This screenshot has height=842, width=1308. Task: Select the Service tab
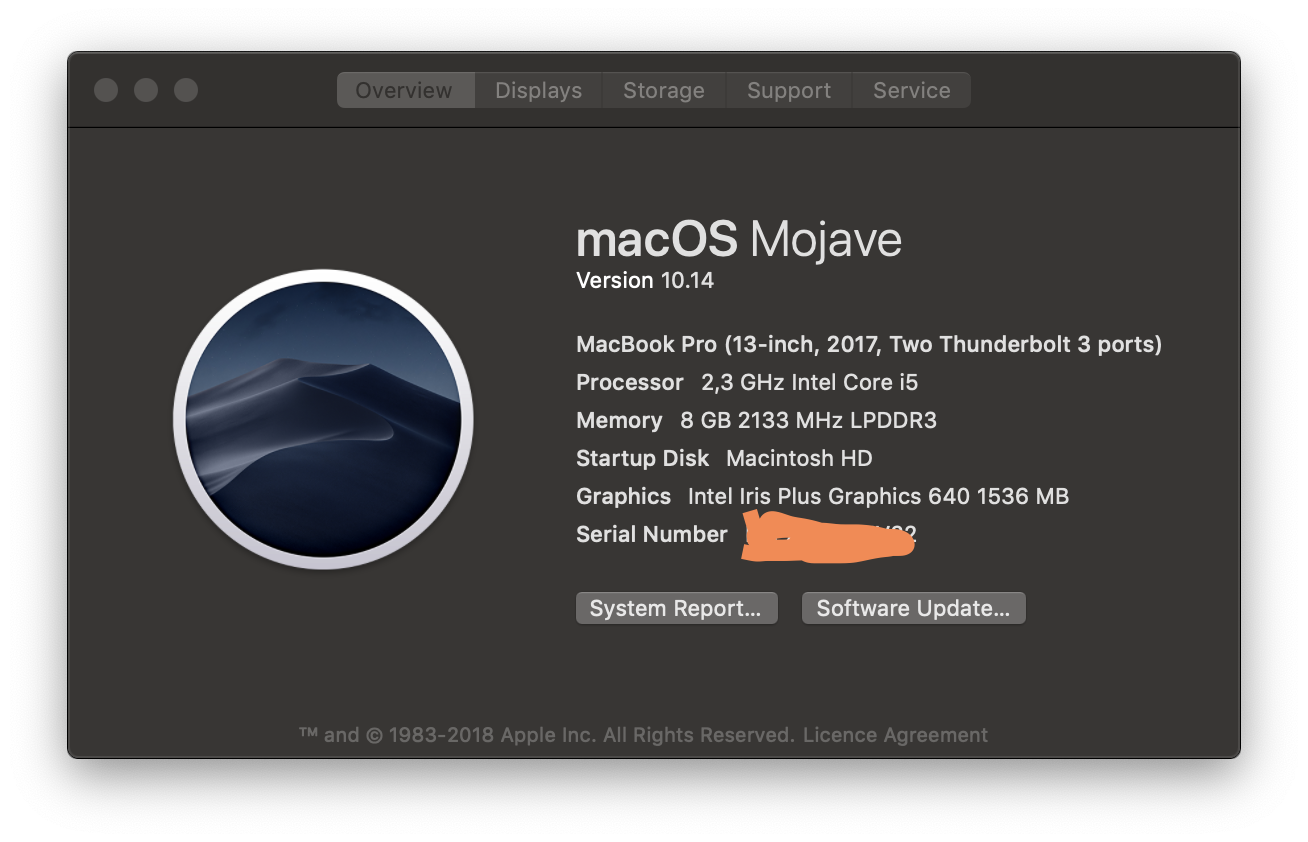[911, 90]
